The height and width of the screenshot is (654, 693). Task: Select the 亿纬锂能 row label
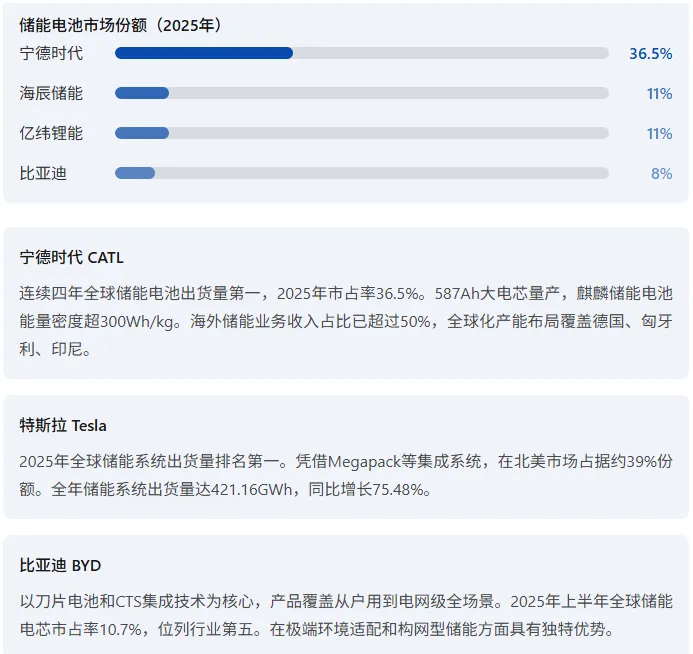tap(51, 133)
